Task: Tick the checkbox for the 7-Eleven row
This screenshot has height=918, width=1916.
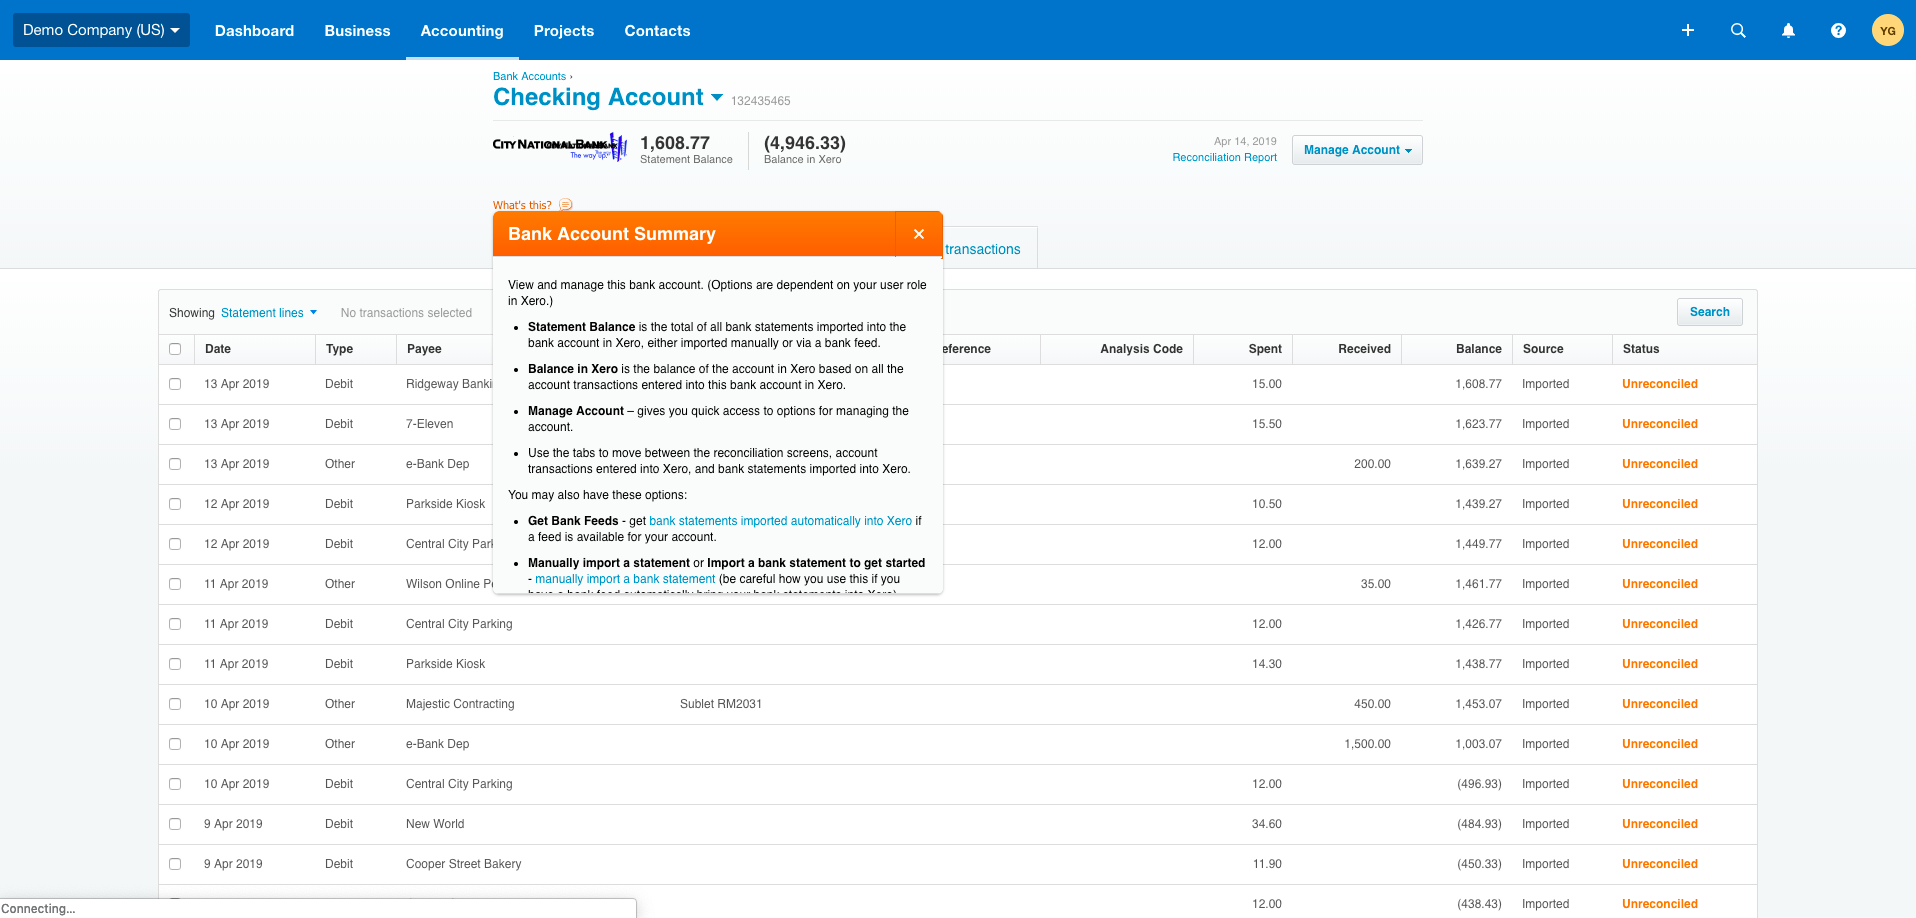Action: (x=175, y=424)
